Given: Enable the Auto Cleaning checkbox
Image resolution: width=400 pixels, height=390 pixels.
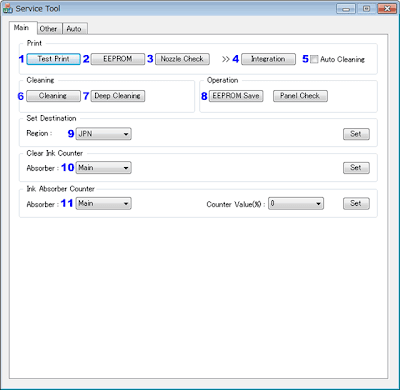Looking at the screenshot, I should click(314, 59).
